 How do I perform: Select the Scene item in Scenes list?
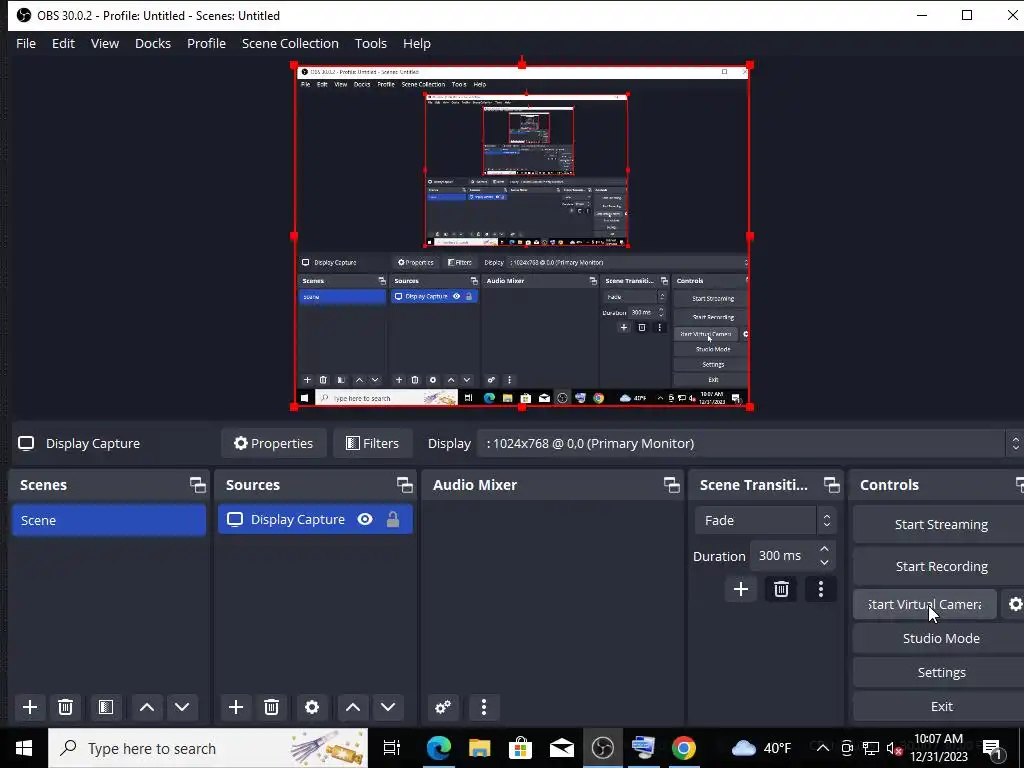point(109,520)
